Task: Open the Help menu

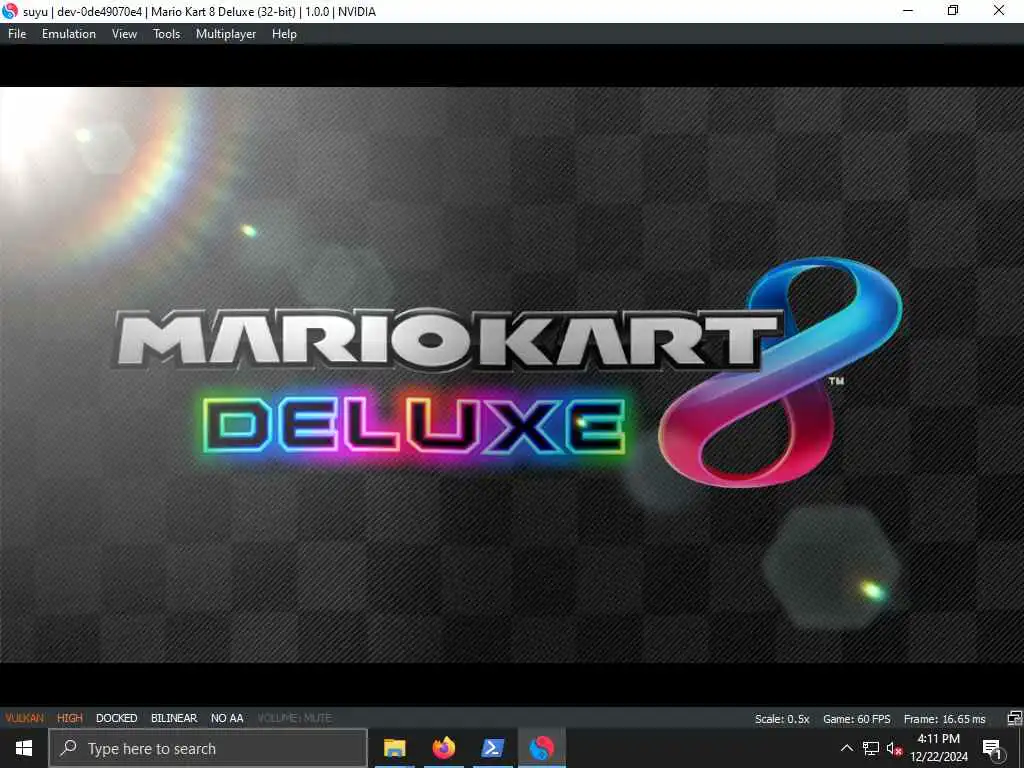Action: click(x=284, y=34)
